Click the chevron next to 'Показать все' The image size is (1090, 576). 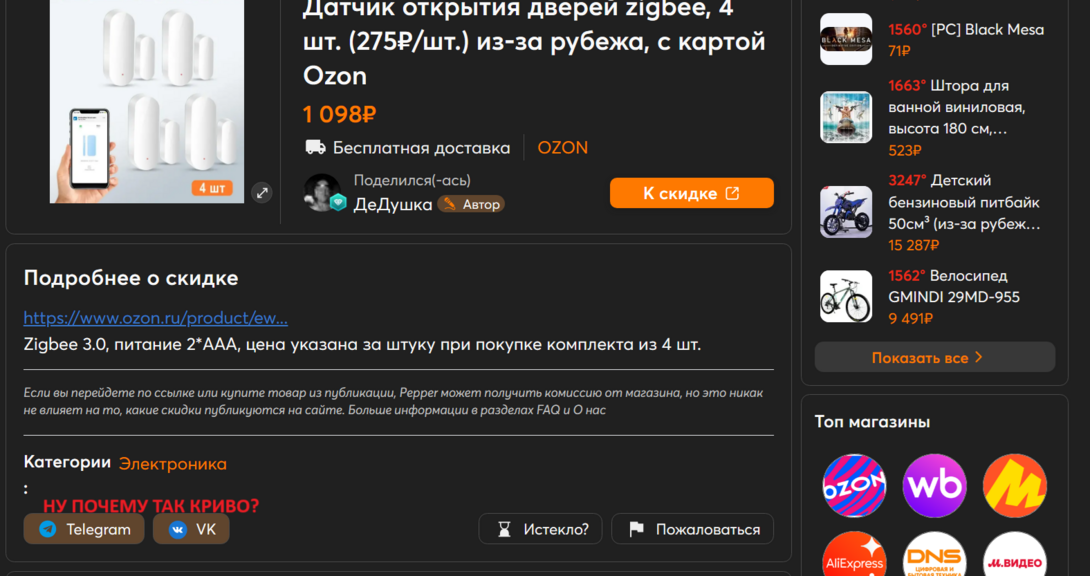click(979, 357)
